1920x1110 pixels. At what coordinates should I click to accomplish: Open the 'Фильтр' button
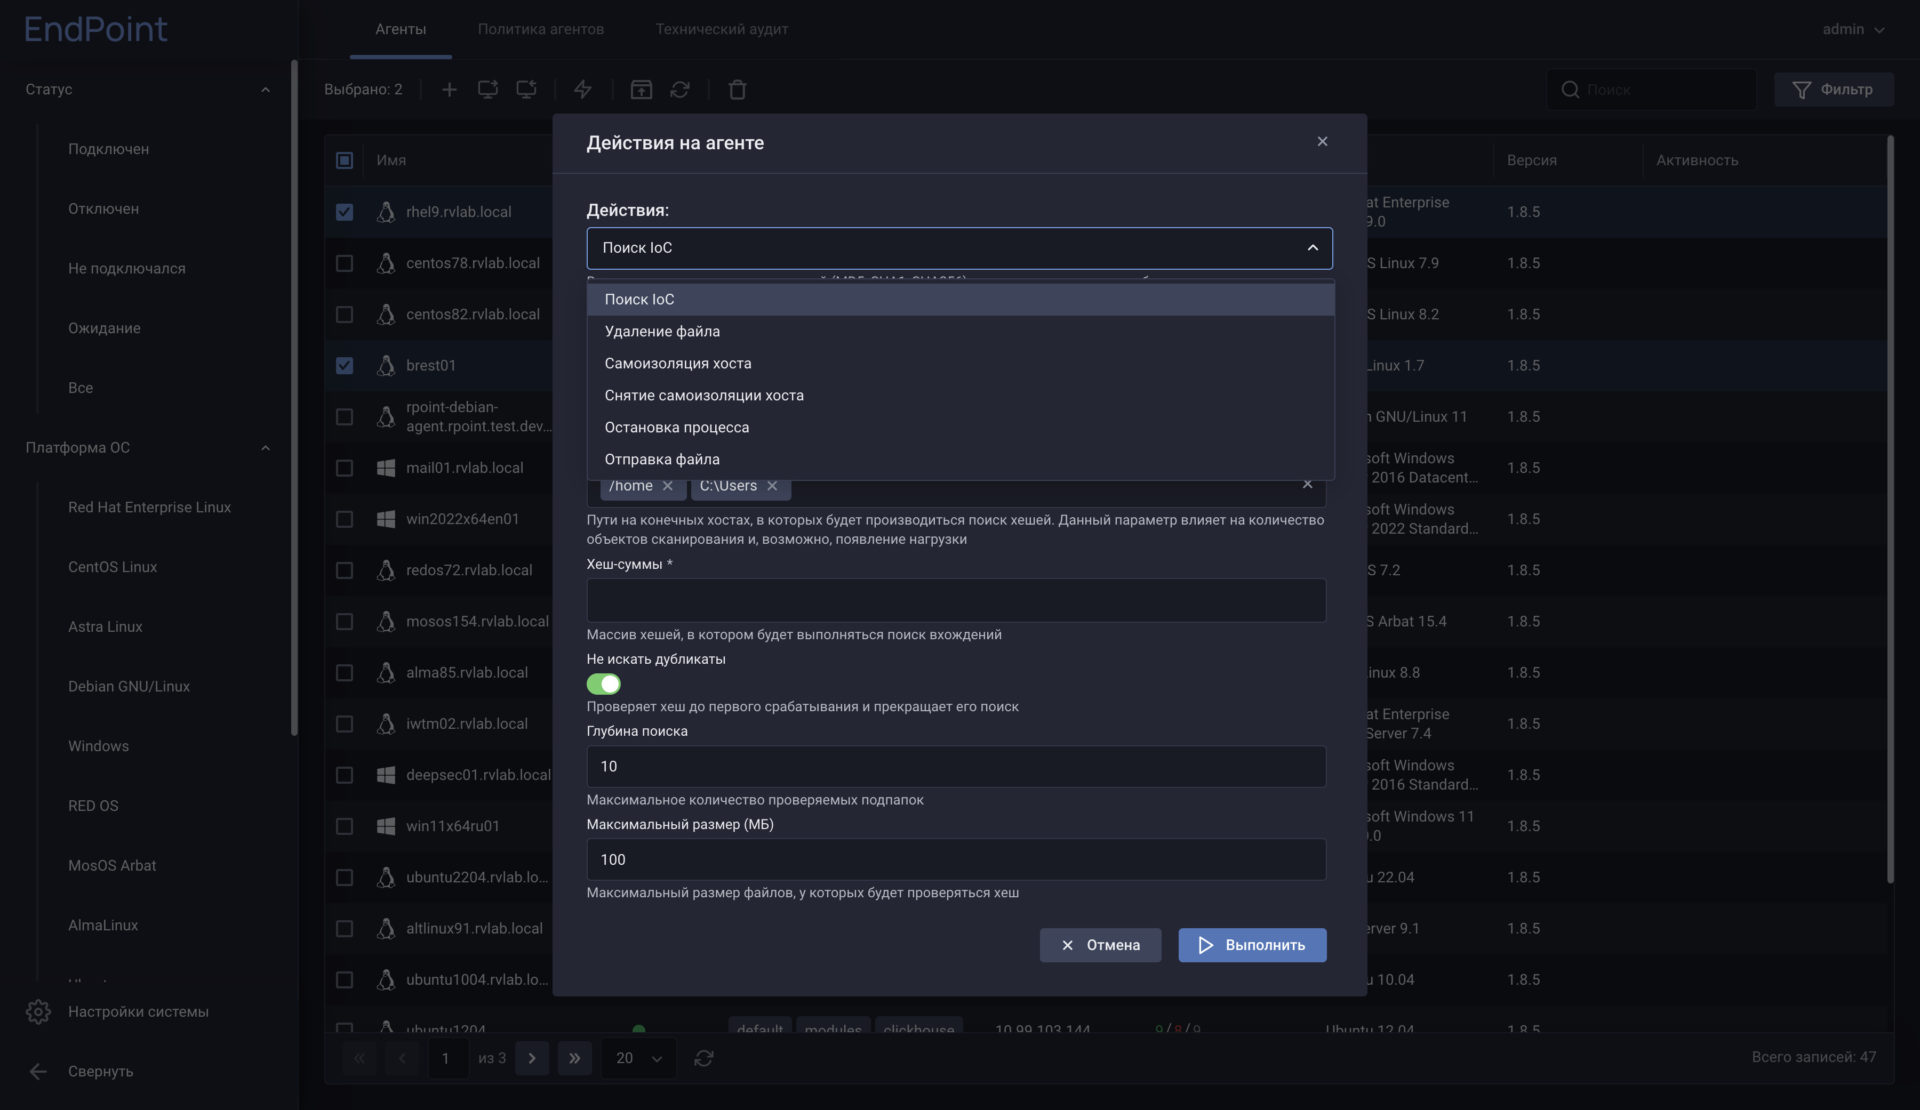[x=1834, y=90]
